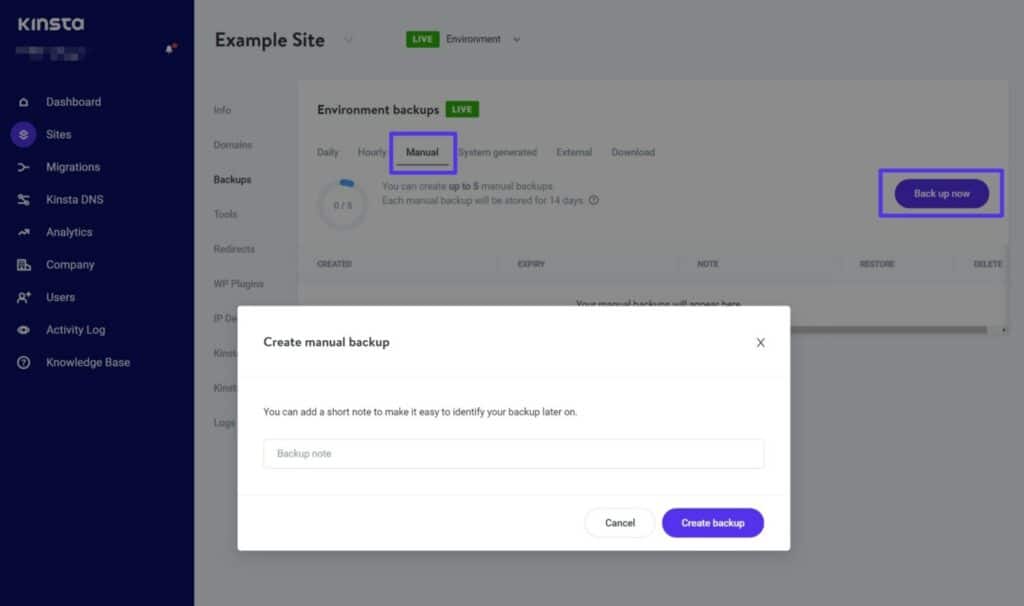Click the Migrations arrow icon
The width and height of the screenshot is (1024, 606).
(x=24, y=167)
